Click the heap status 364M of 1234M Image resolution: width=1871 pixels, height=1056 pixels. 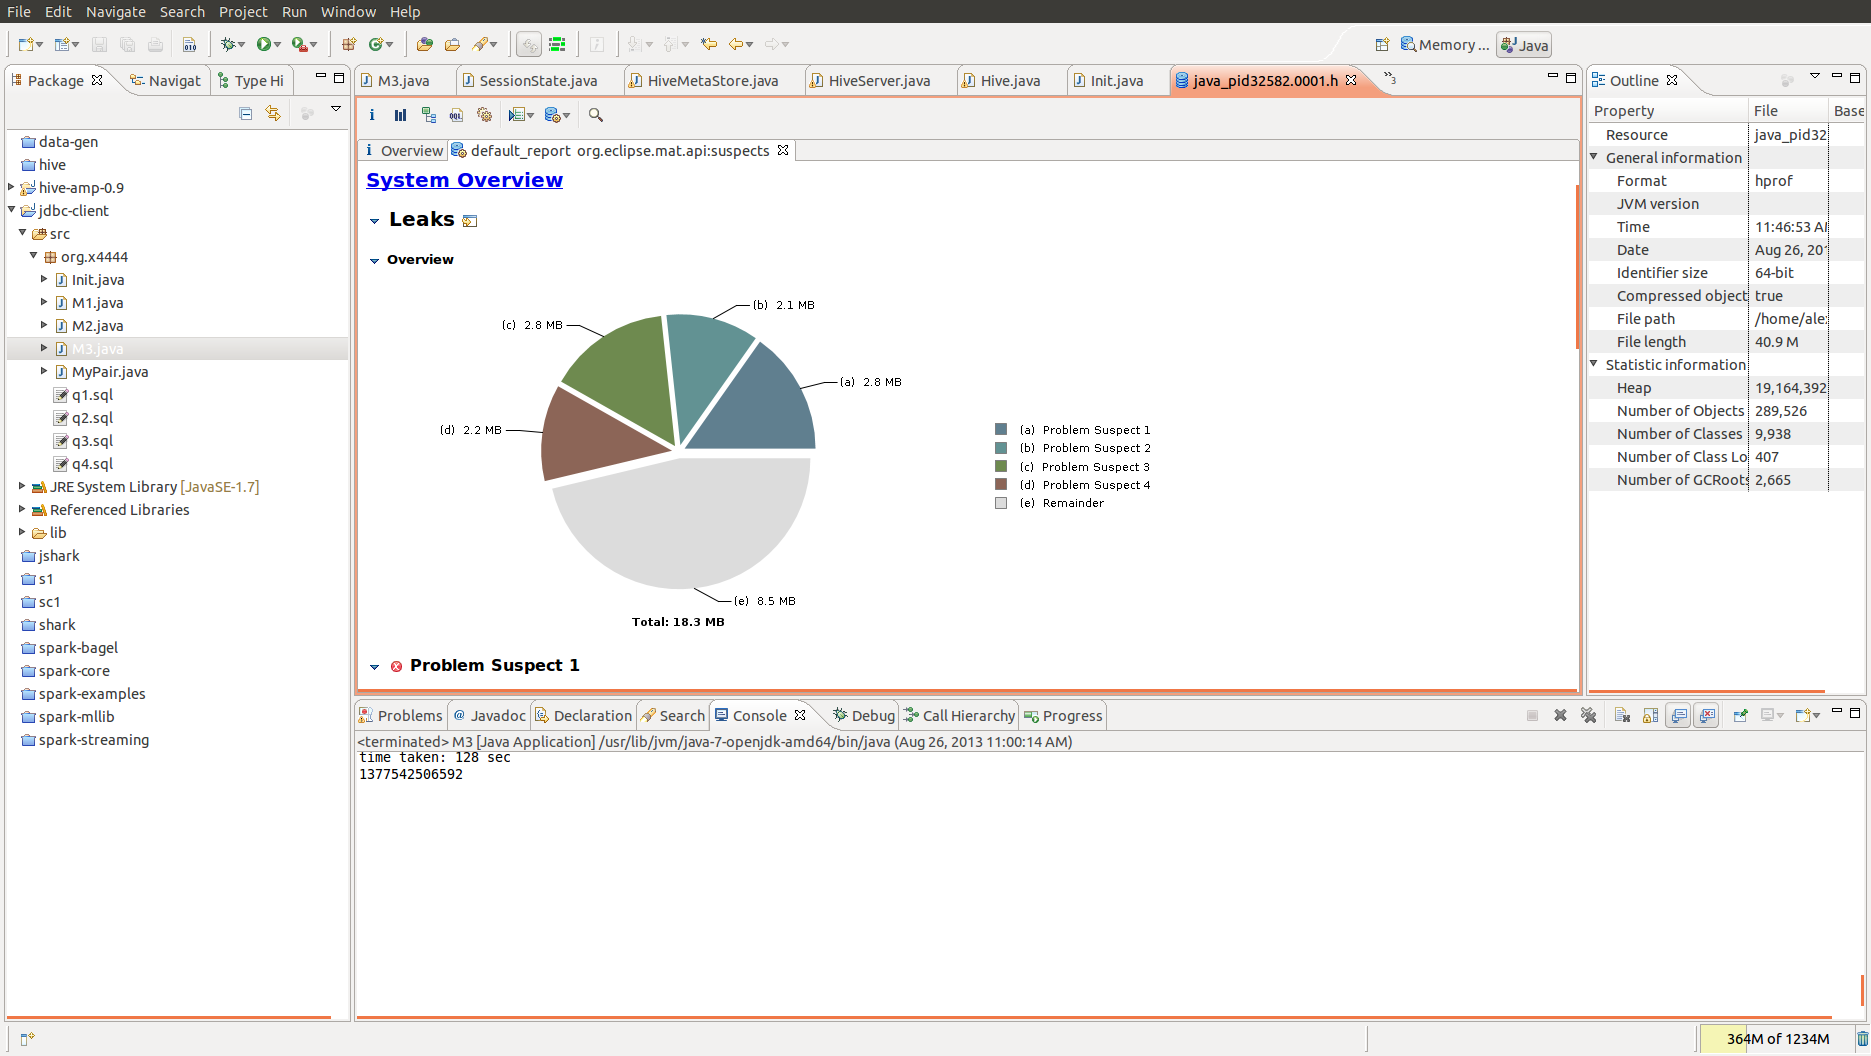1777,1039
